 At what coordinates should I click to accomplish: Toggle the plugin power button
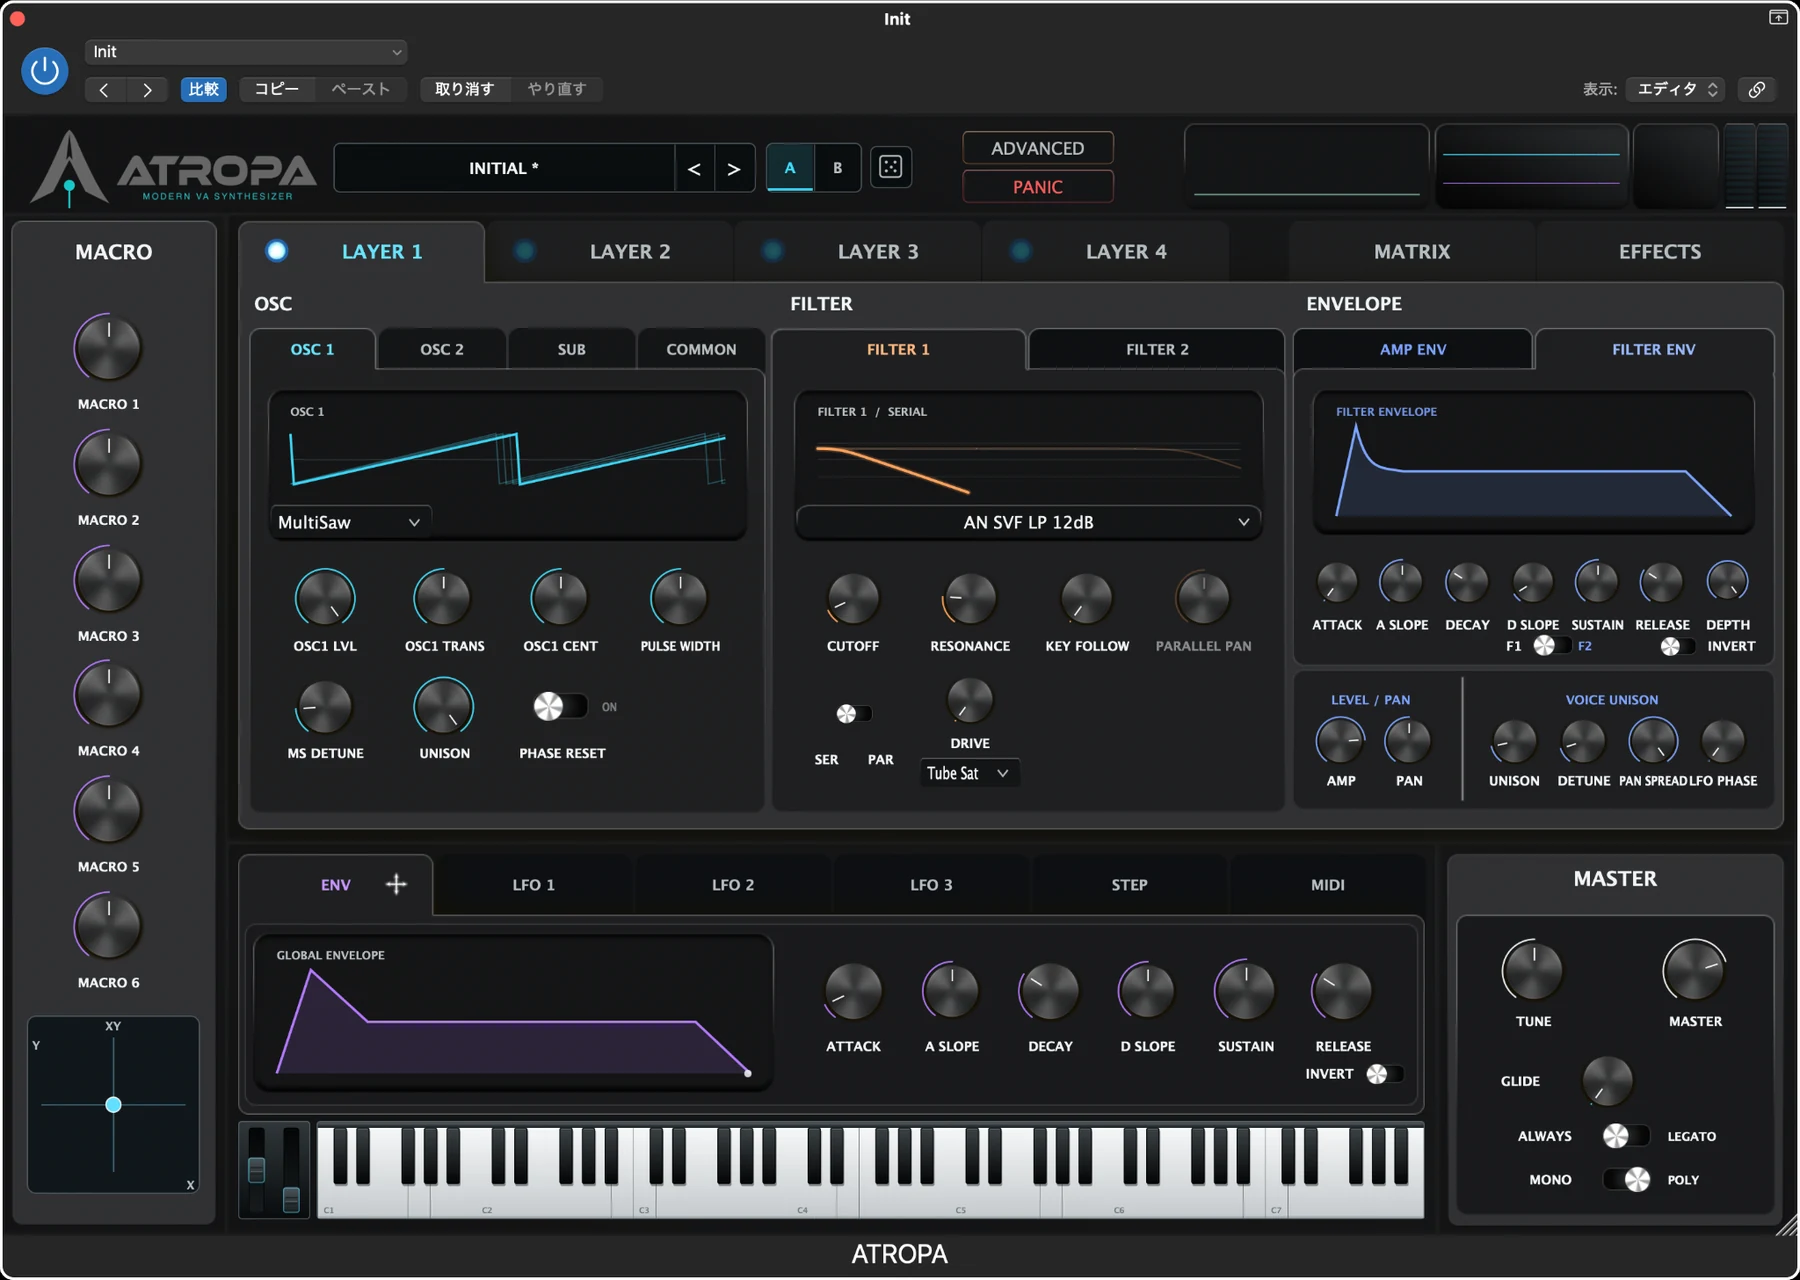44,71
